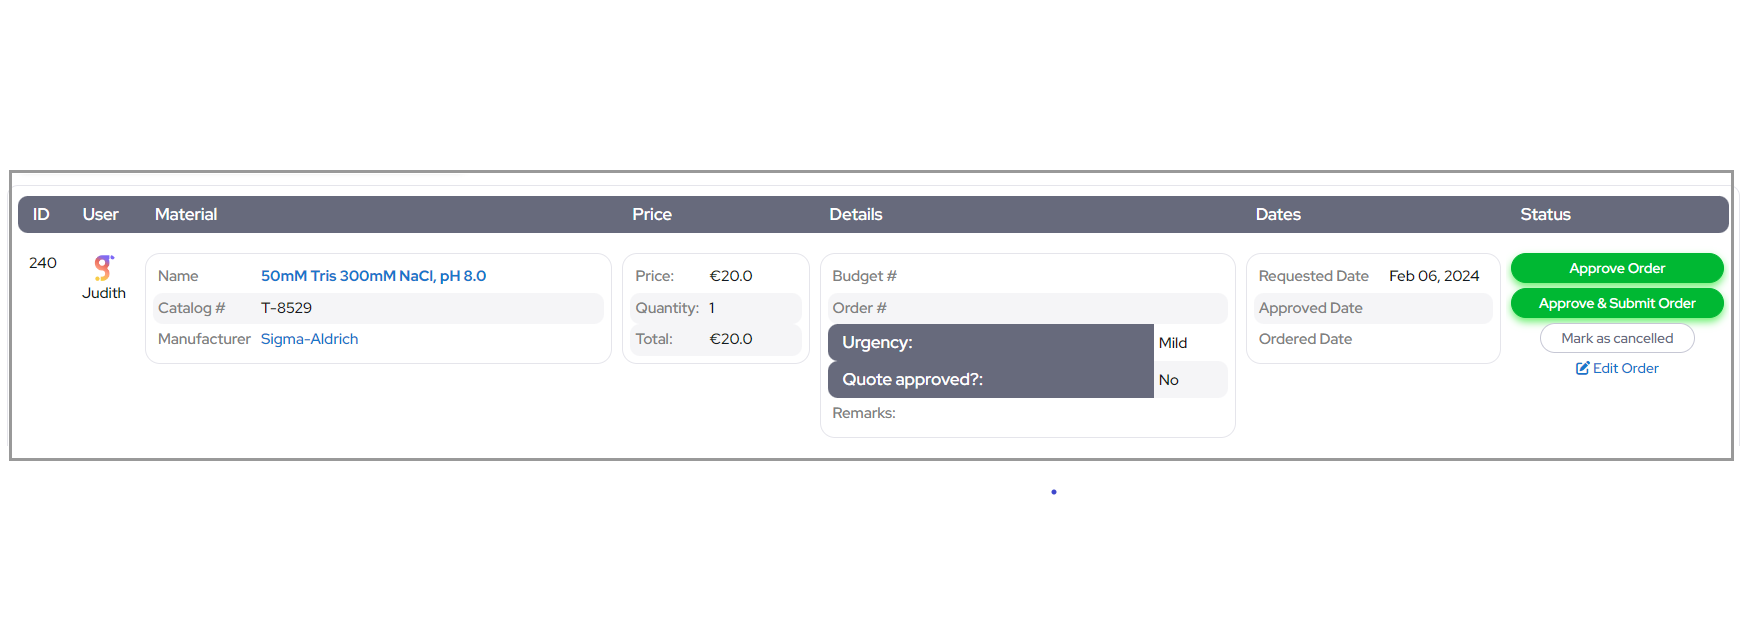Click the ID column header

click(41, 214)
